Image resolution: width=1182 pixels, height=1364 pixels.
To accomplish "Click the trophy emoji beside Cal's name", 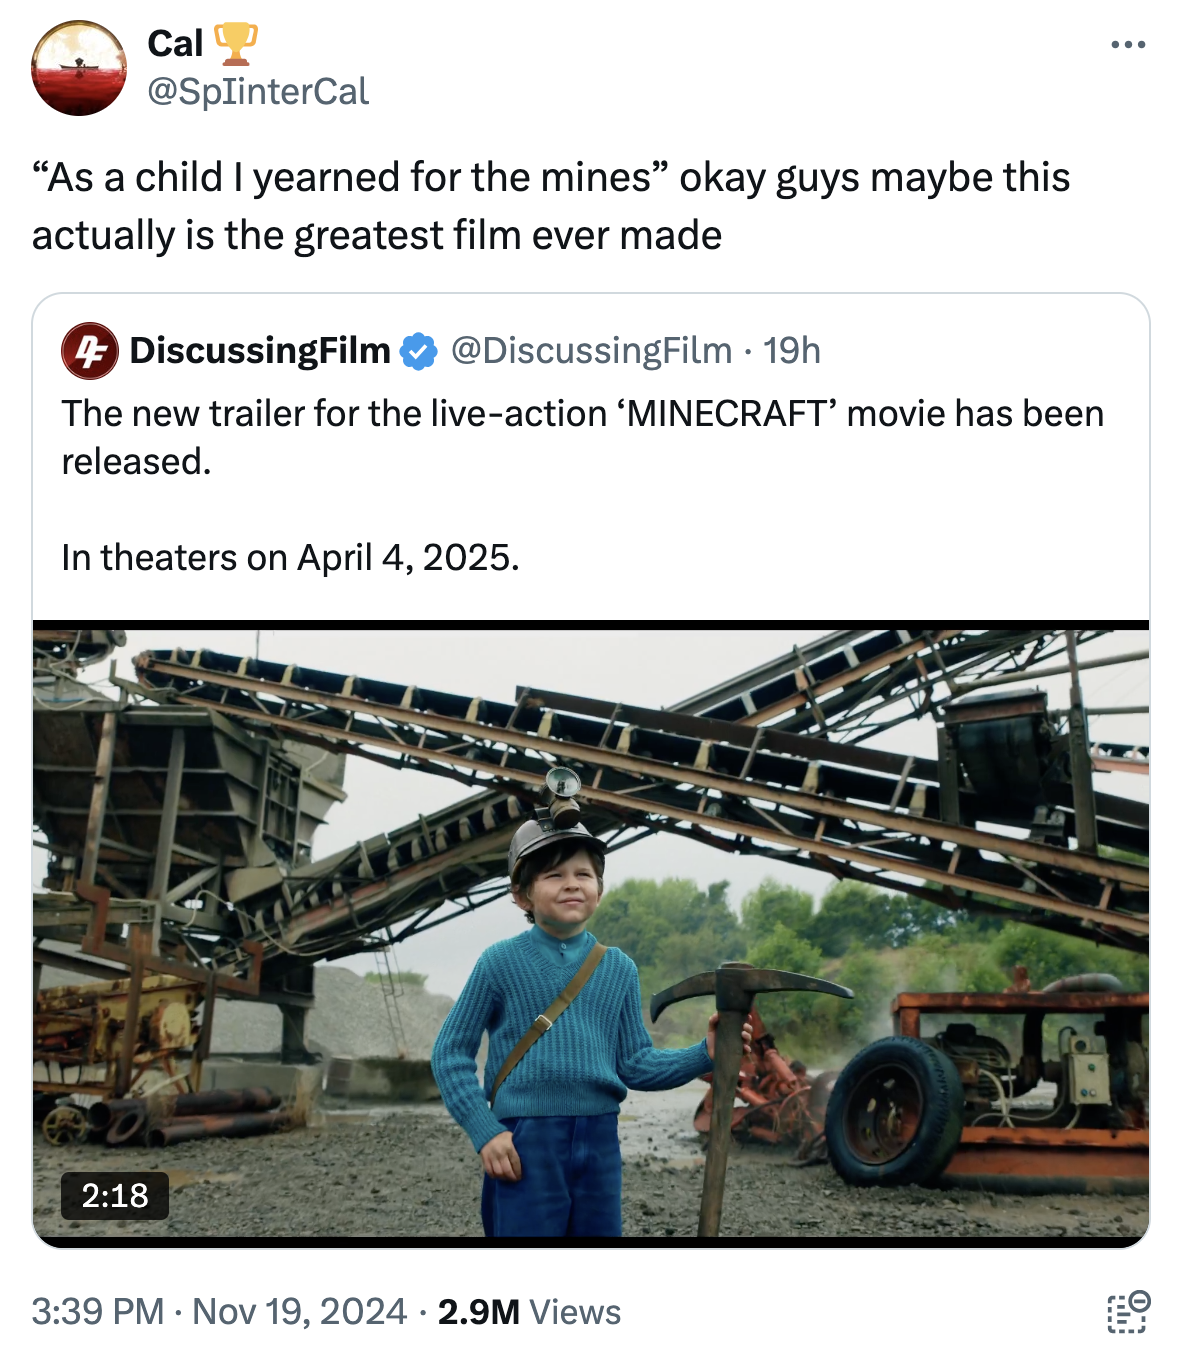I will (x=235, y=43).
